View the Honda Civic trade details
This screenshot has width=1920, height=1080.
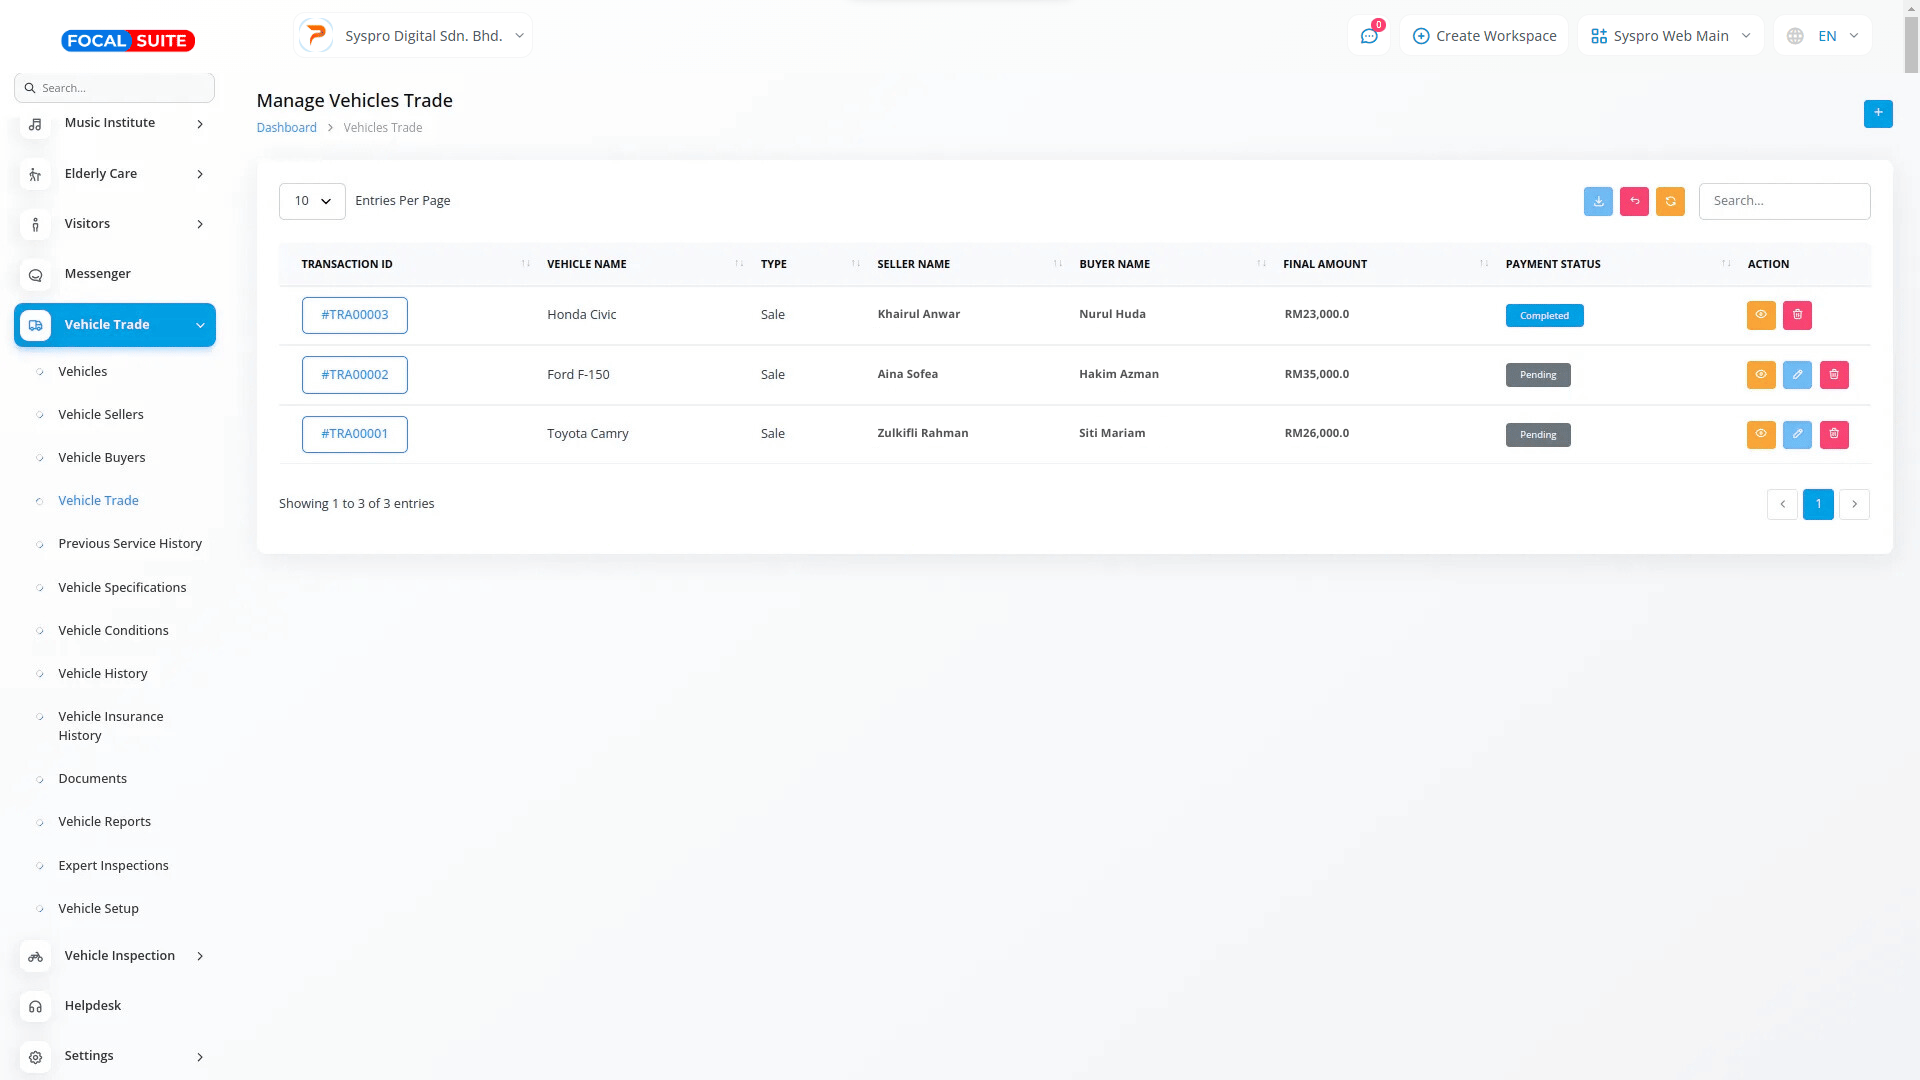tap(1760, 315)
